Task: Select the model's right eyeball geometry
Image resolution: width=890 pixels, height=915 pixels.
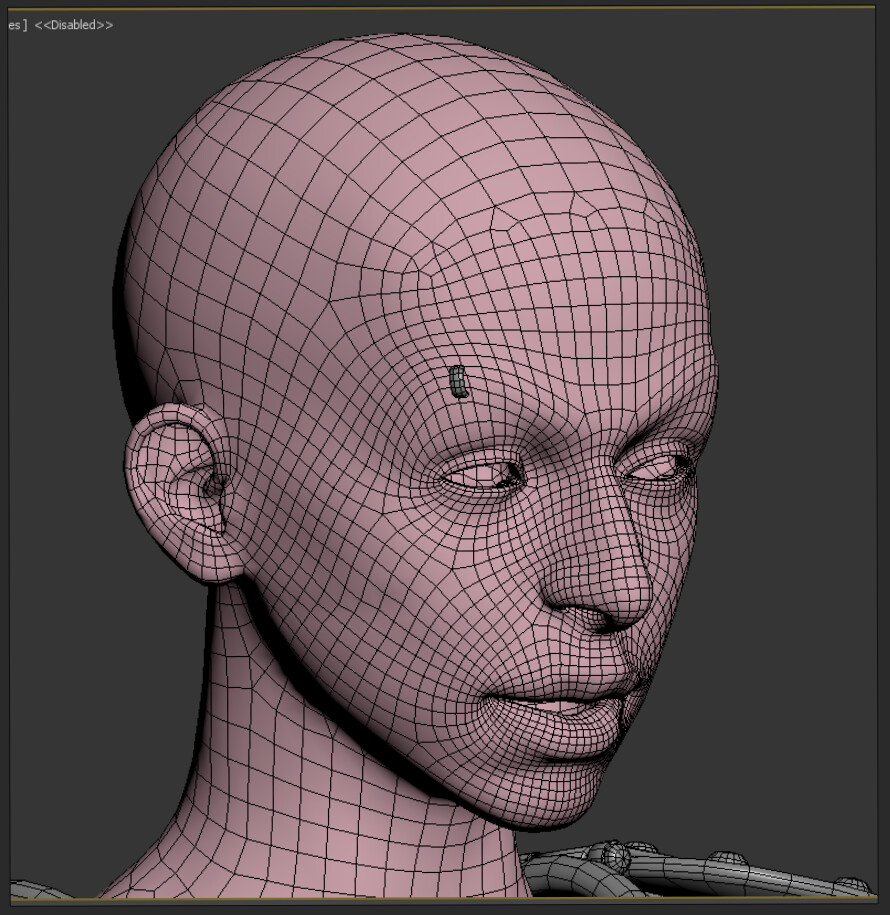Action: [485, 470]
